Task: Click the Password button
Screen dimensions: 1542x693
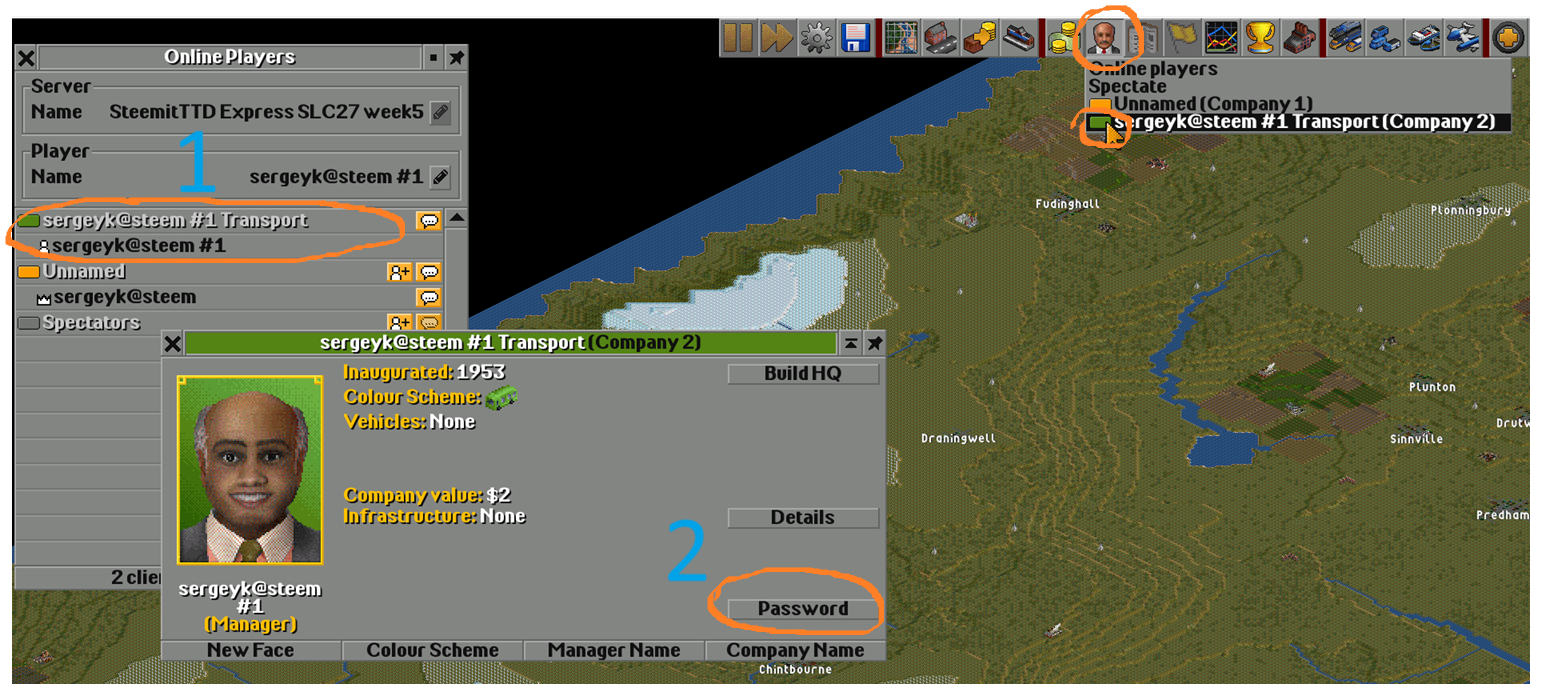Action: 803,609
